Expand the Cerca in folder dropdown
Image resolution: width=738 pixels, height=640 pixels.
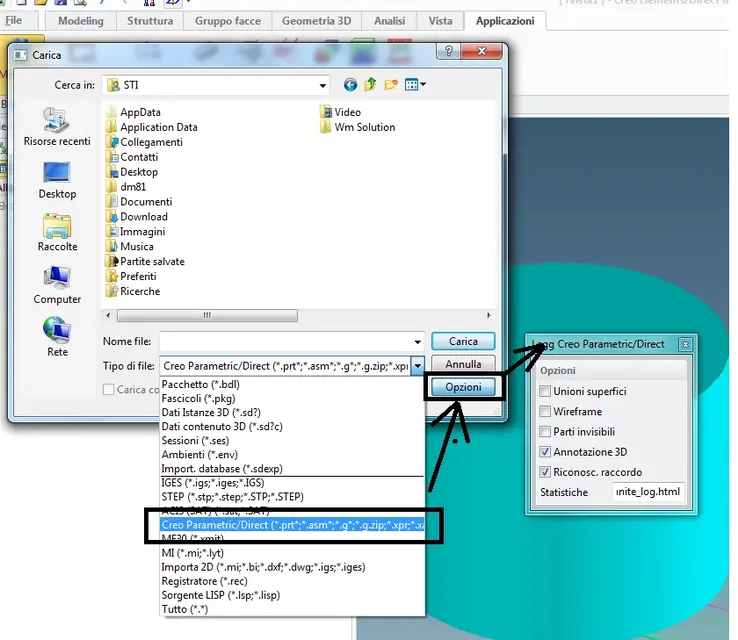point(322,86)
